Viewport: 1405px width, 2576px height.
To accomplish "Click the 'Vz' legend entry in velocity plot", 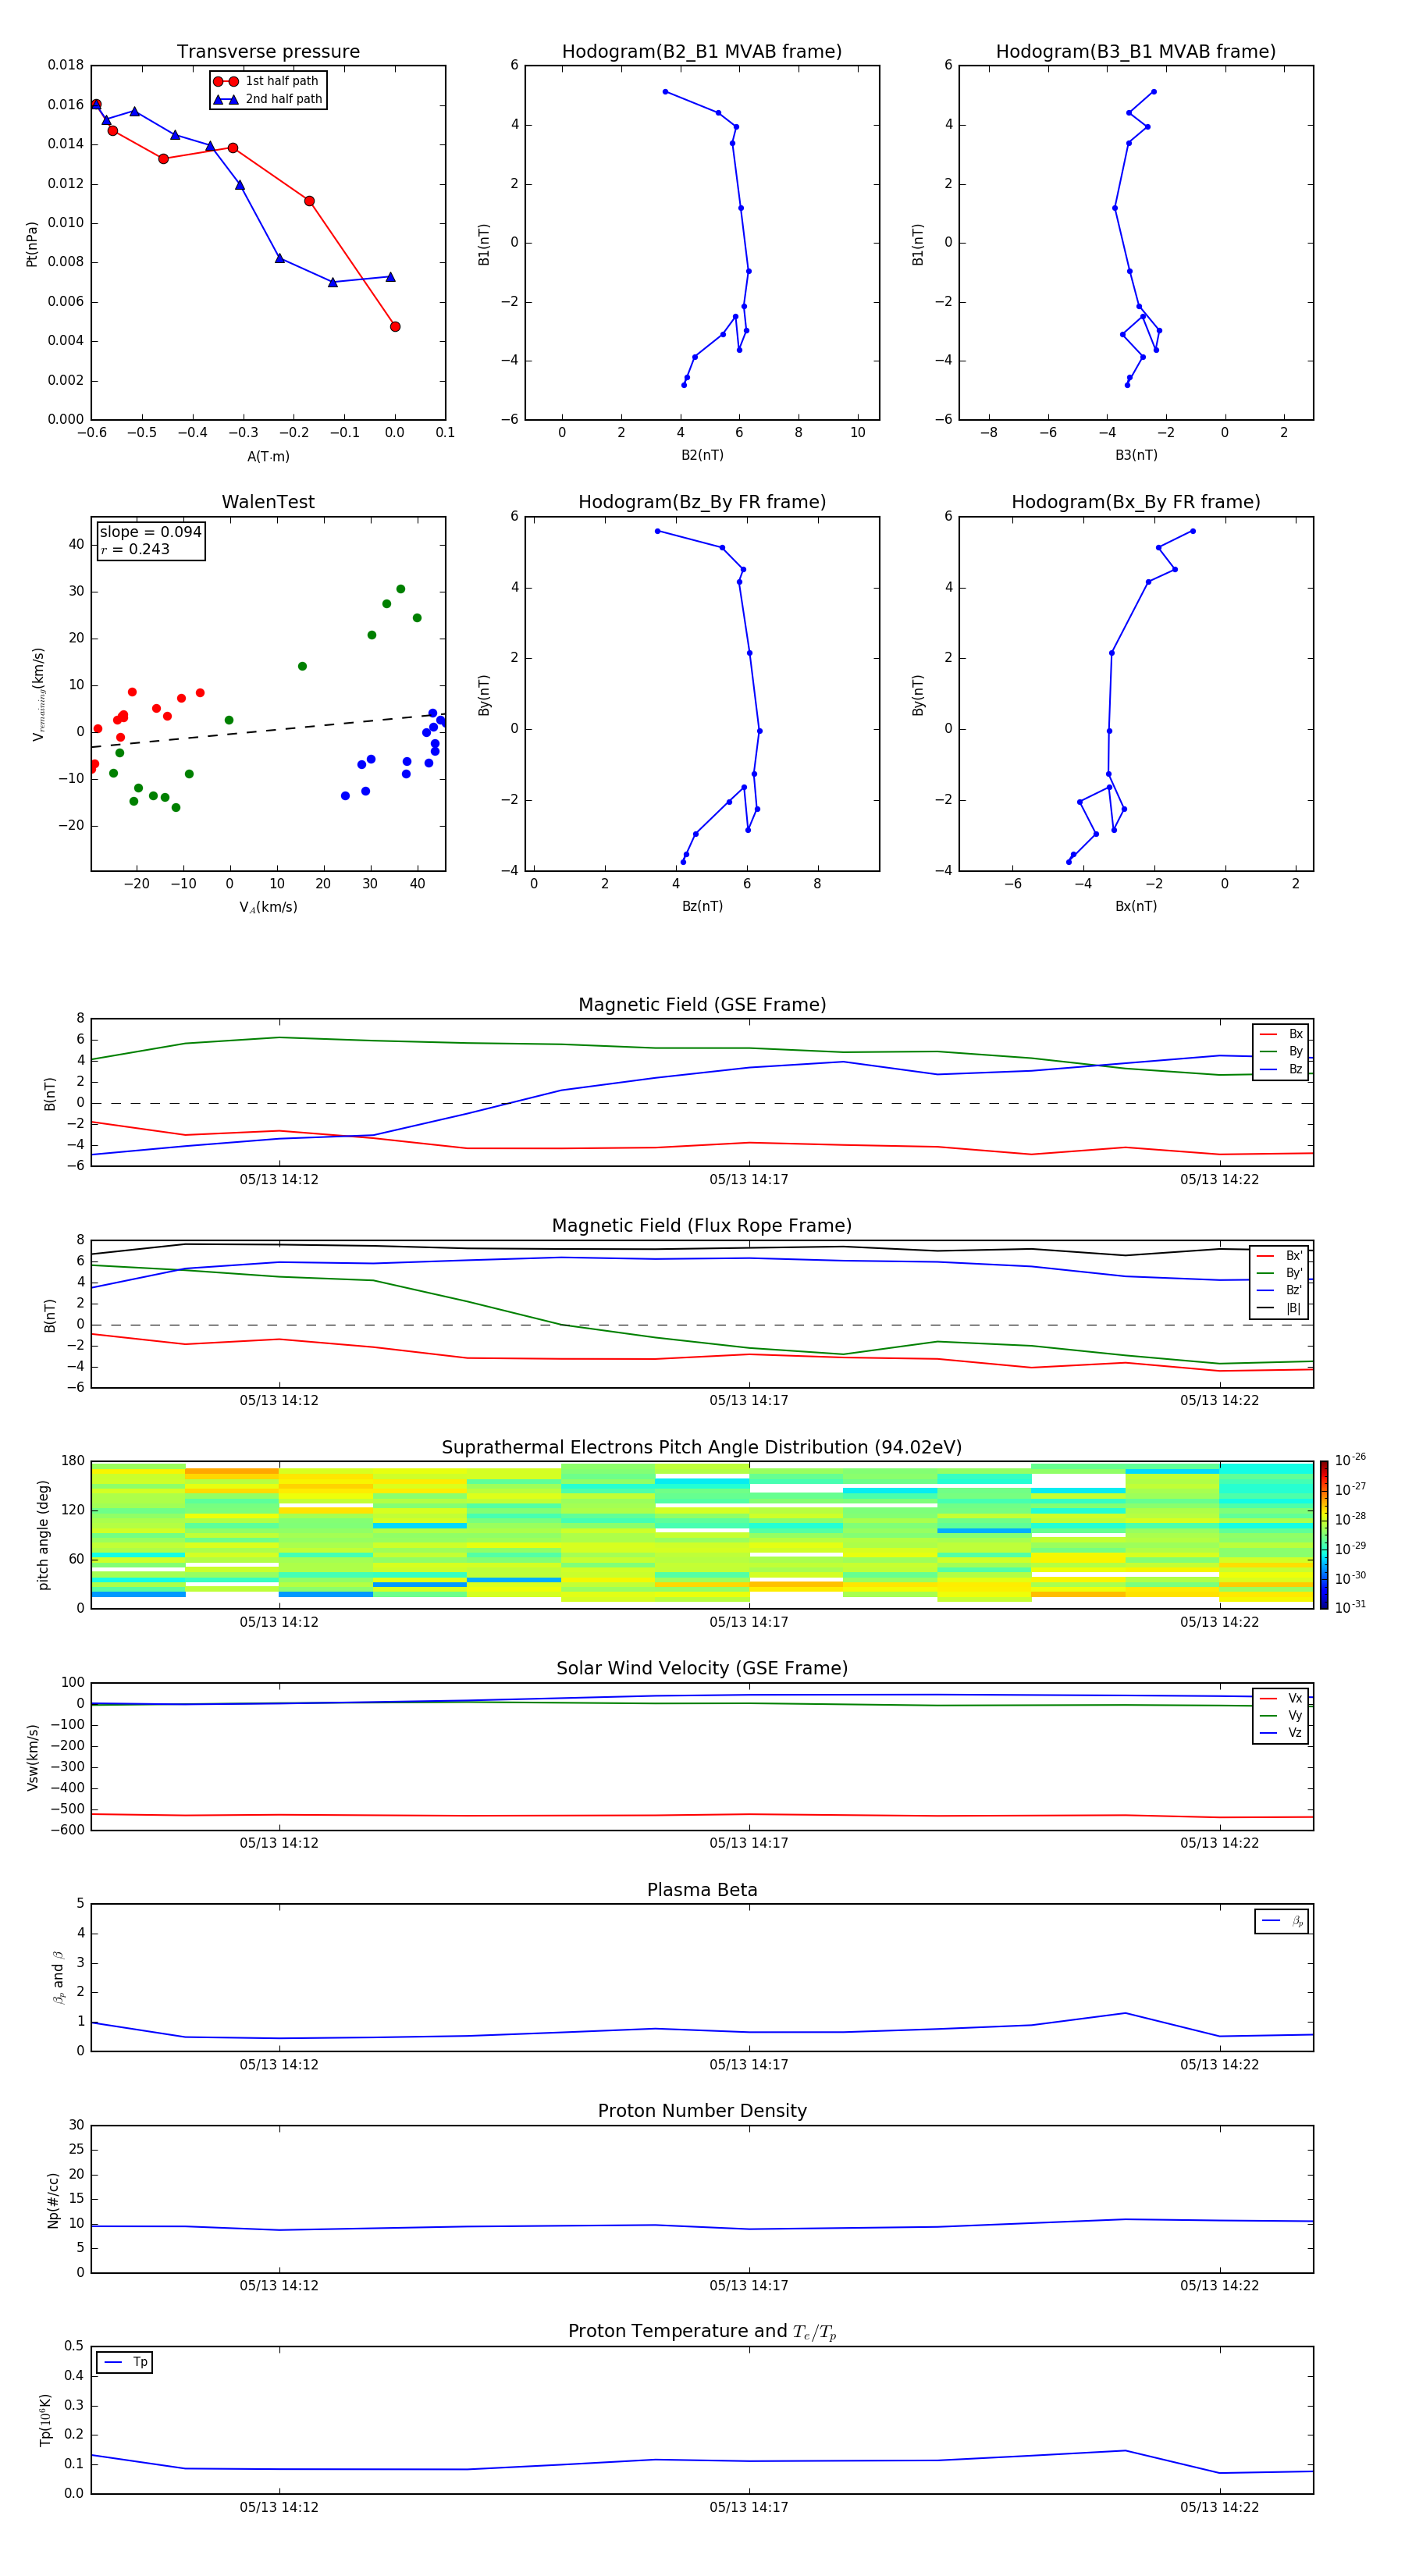I will click(1281, 1733).
